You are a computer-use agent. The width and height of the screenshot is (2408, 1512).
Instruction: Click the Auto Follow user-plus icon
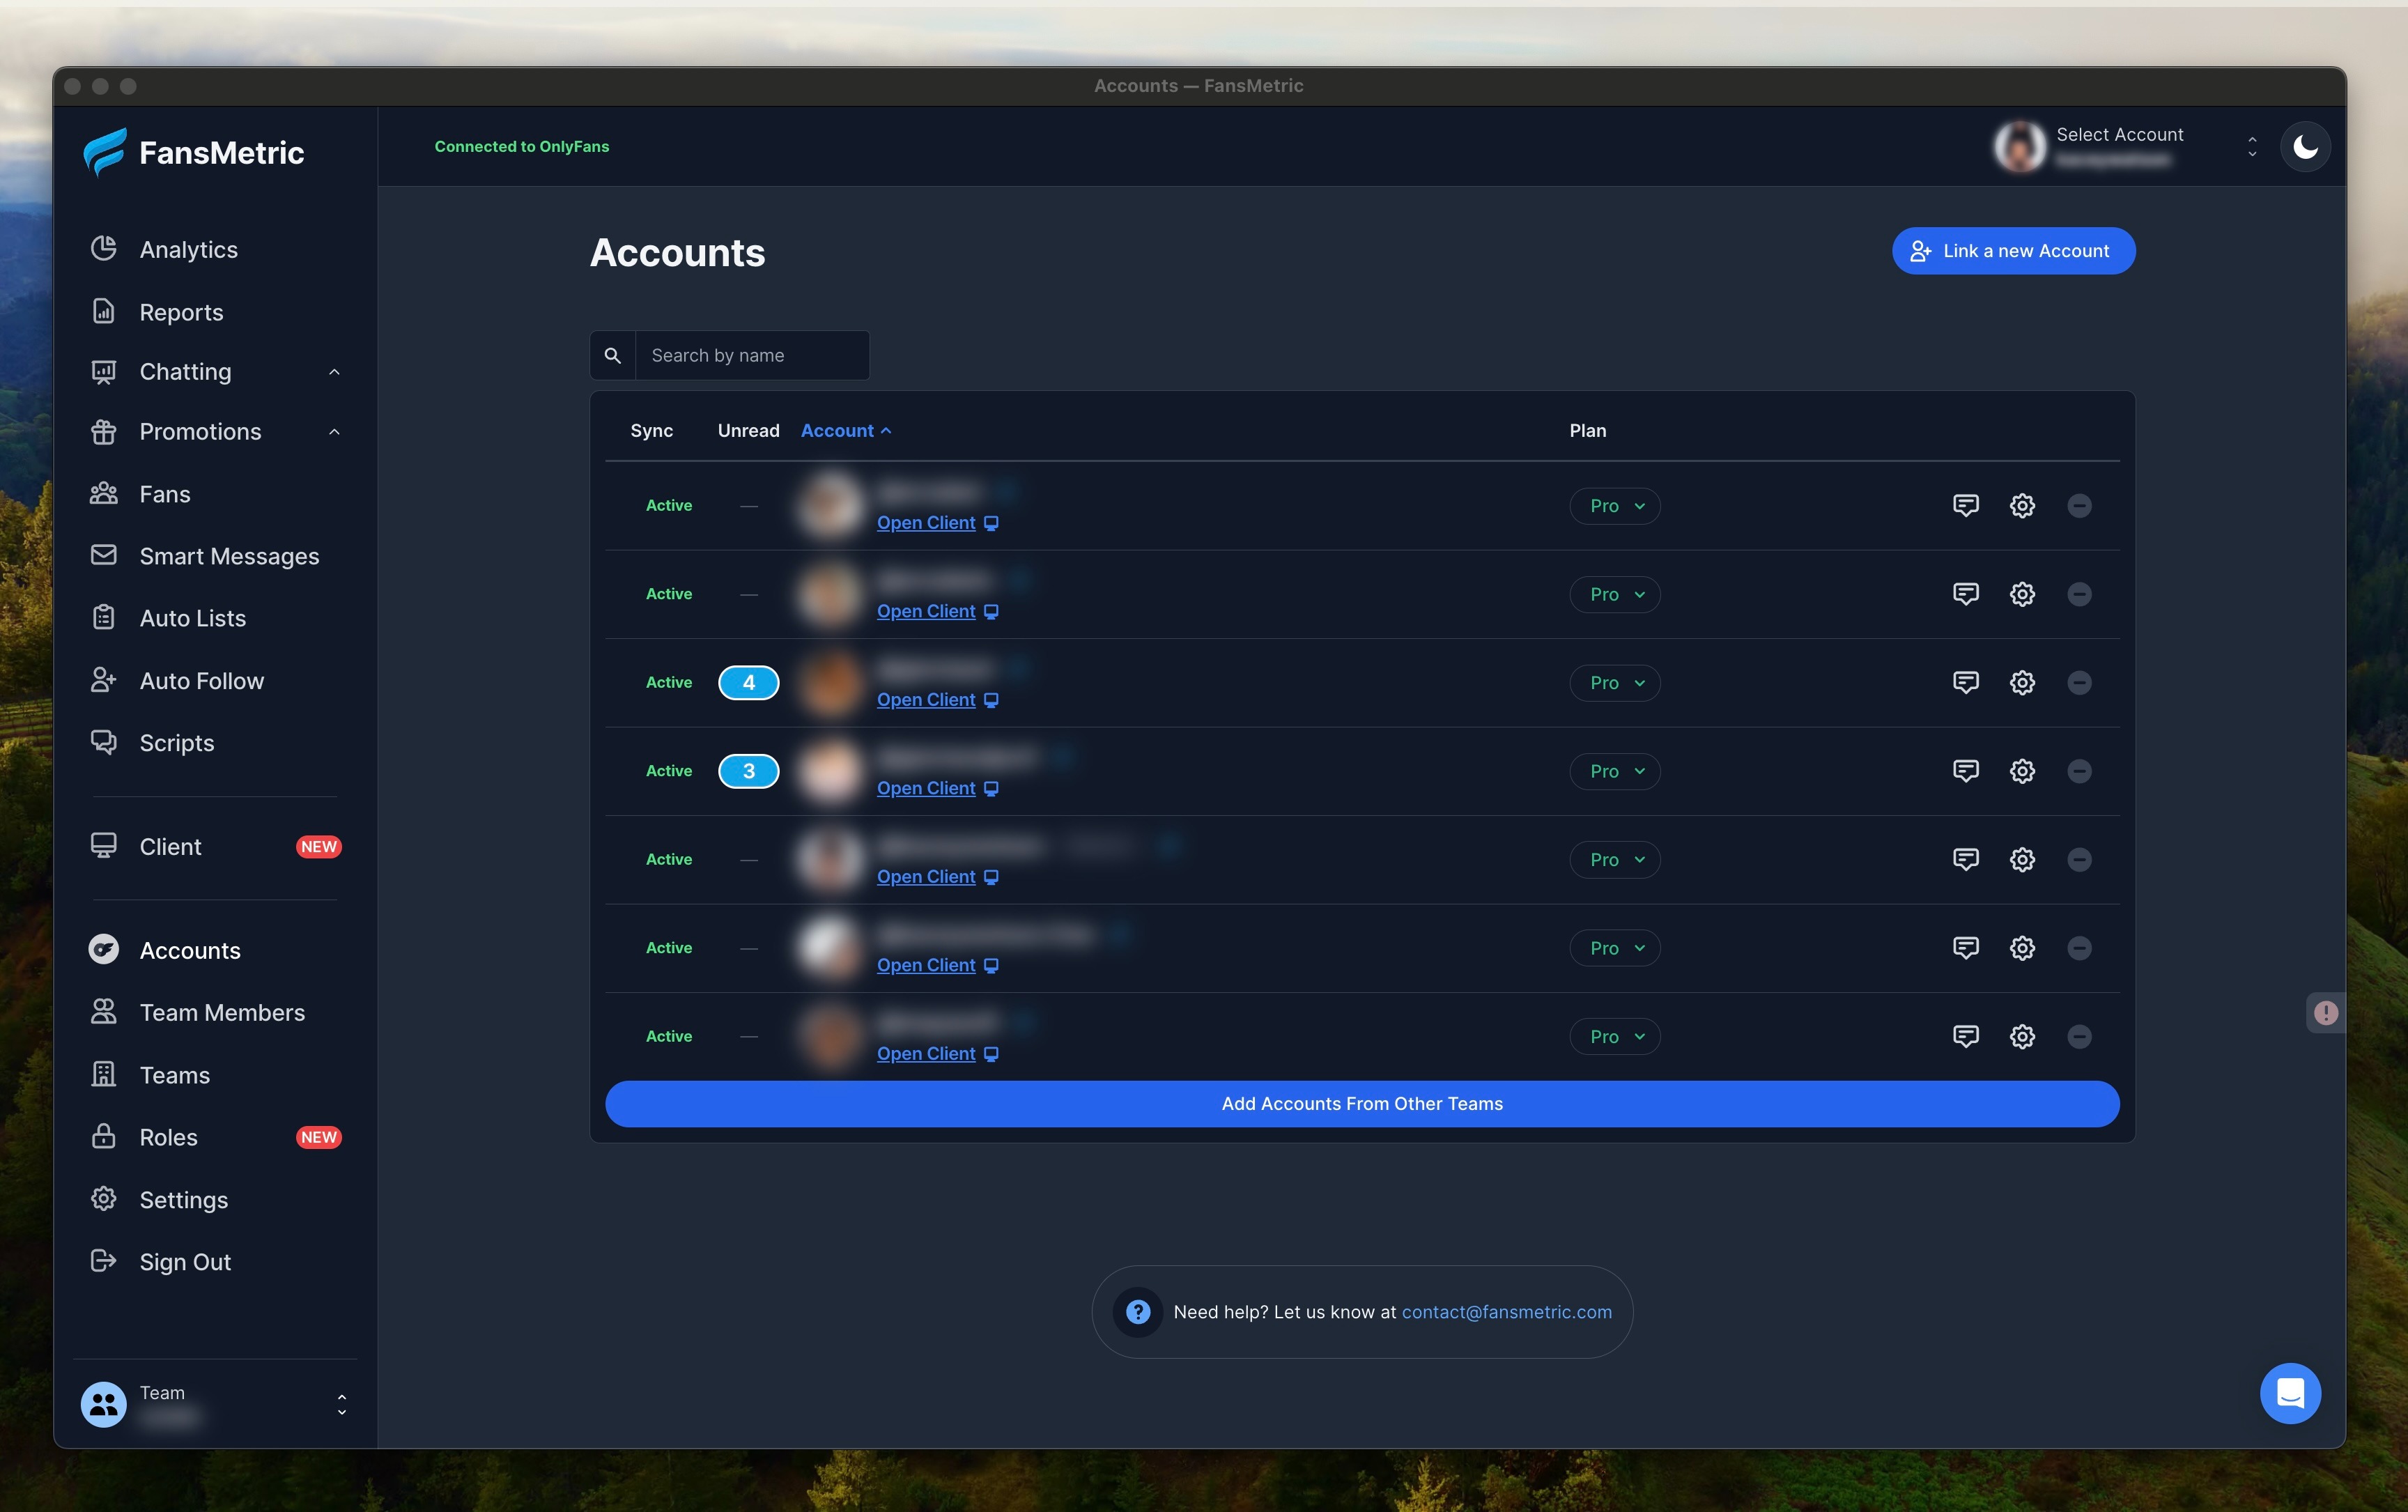pos(104,680)
